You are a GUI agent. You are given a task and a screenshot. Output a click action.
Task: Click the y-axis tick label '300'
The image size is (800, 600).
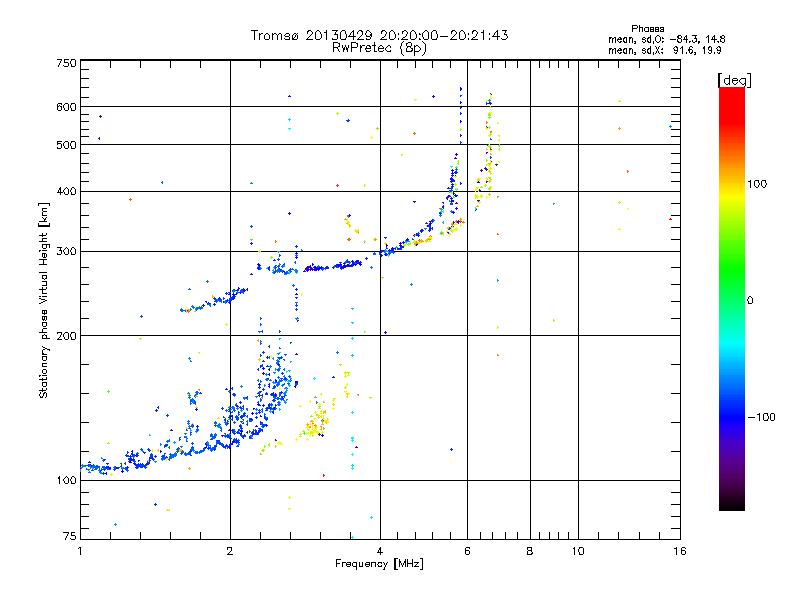(67, 252)
